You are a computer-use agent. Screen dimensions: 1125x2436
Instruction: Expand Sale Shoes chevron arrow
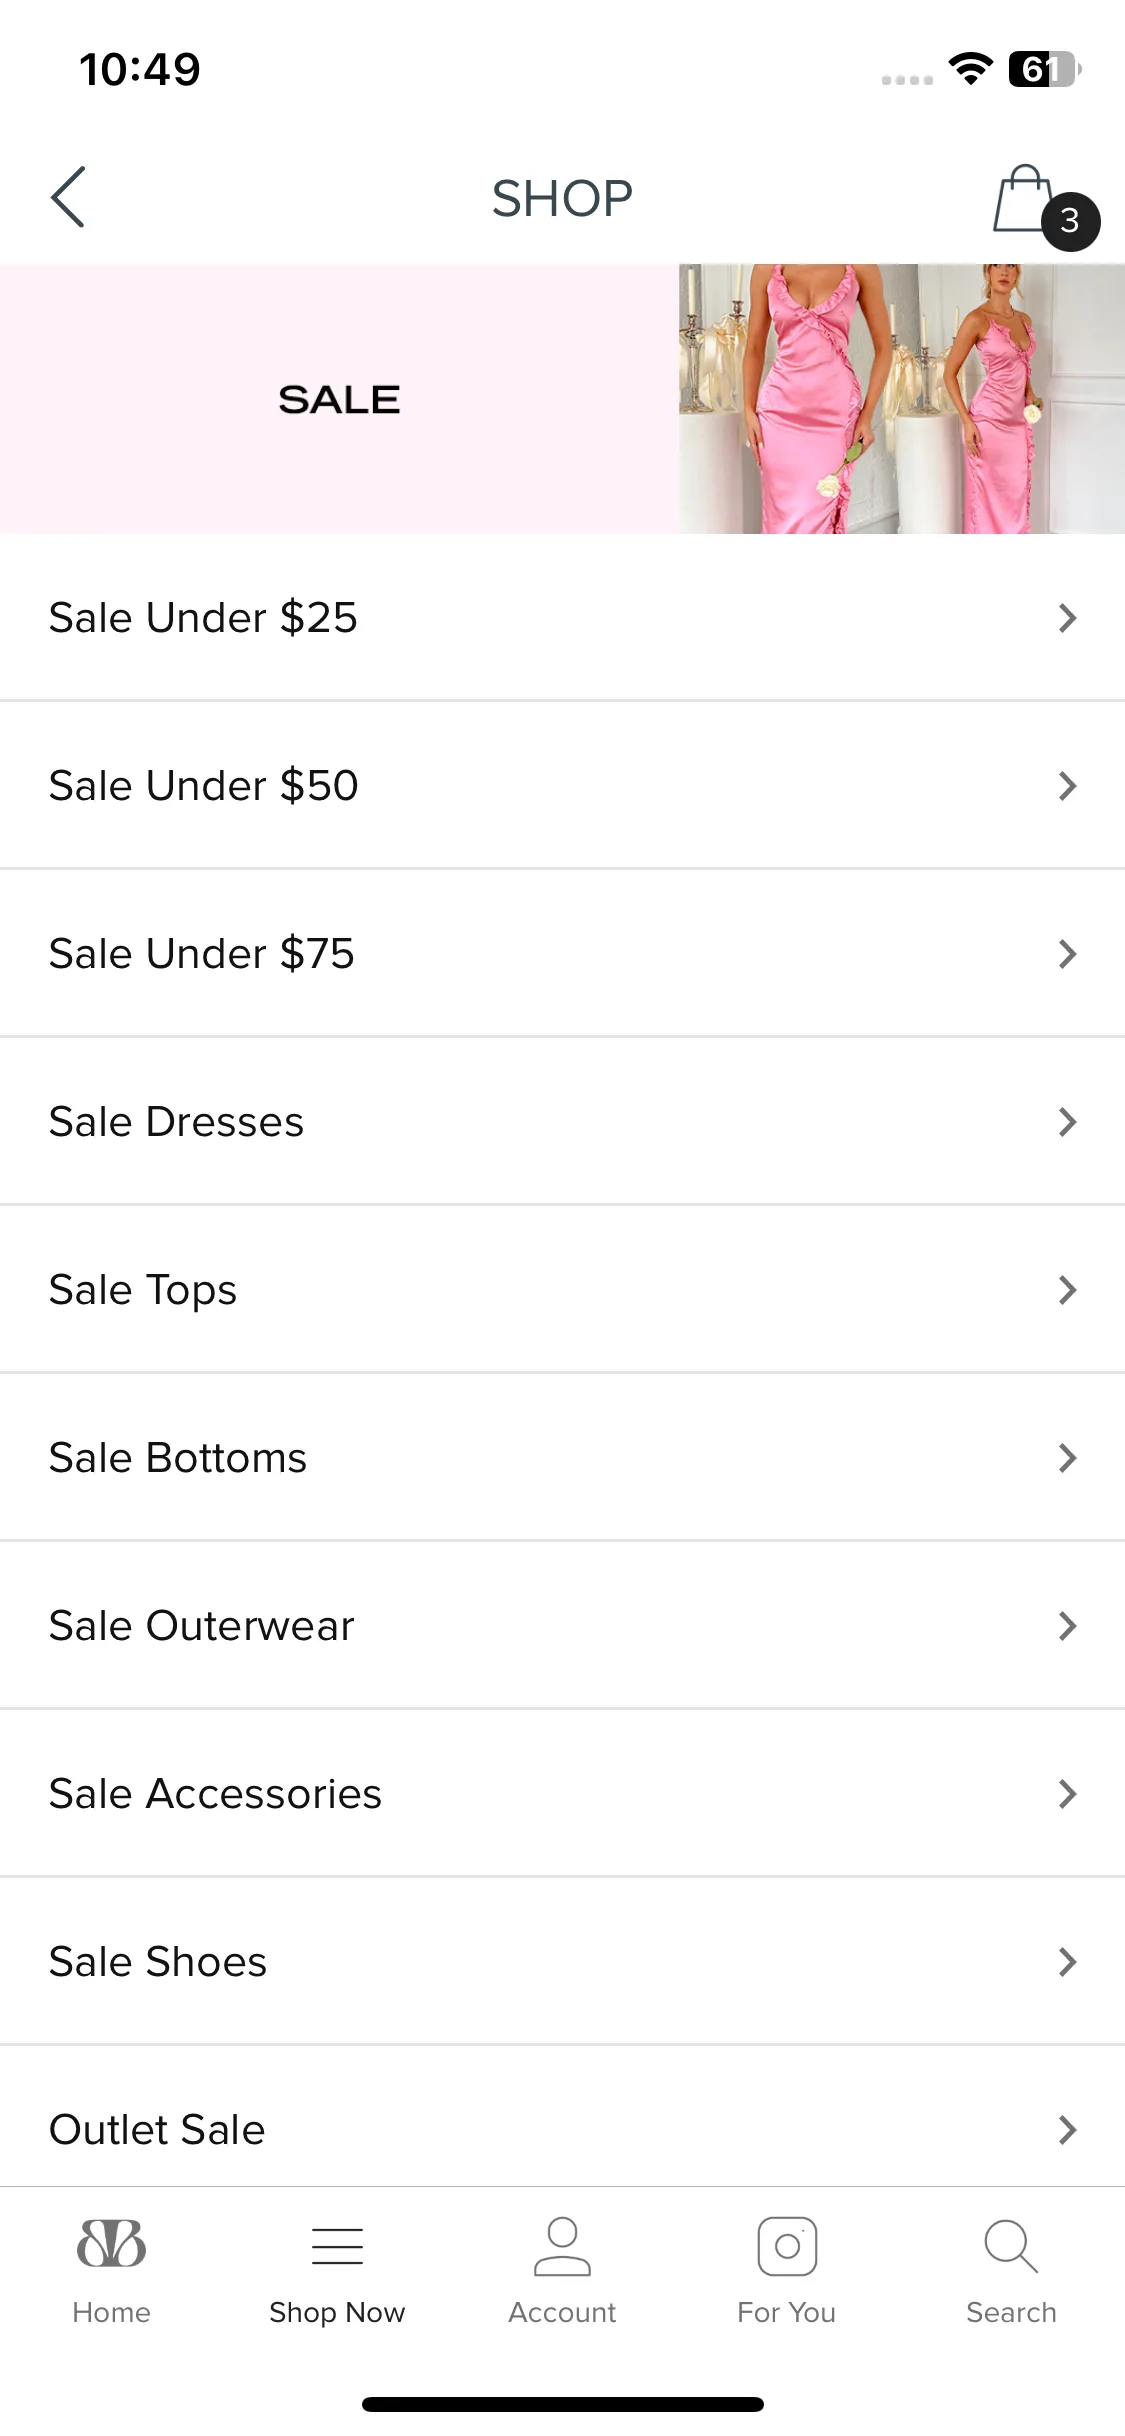point(1067,1962)
